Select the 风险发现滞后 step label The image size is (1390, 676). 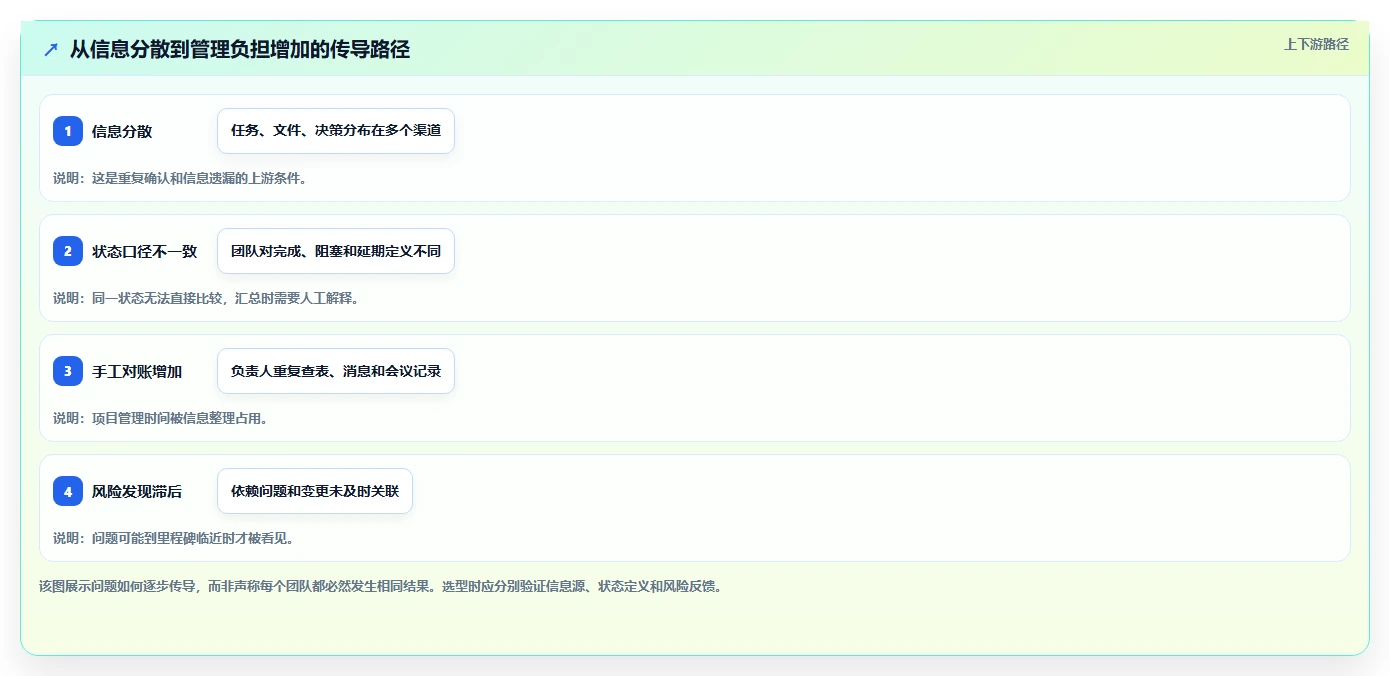click(137, 491)
